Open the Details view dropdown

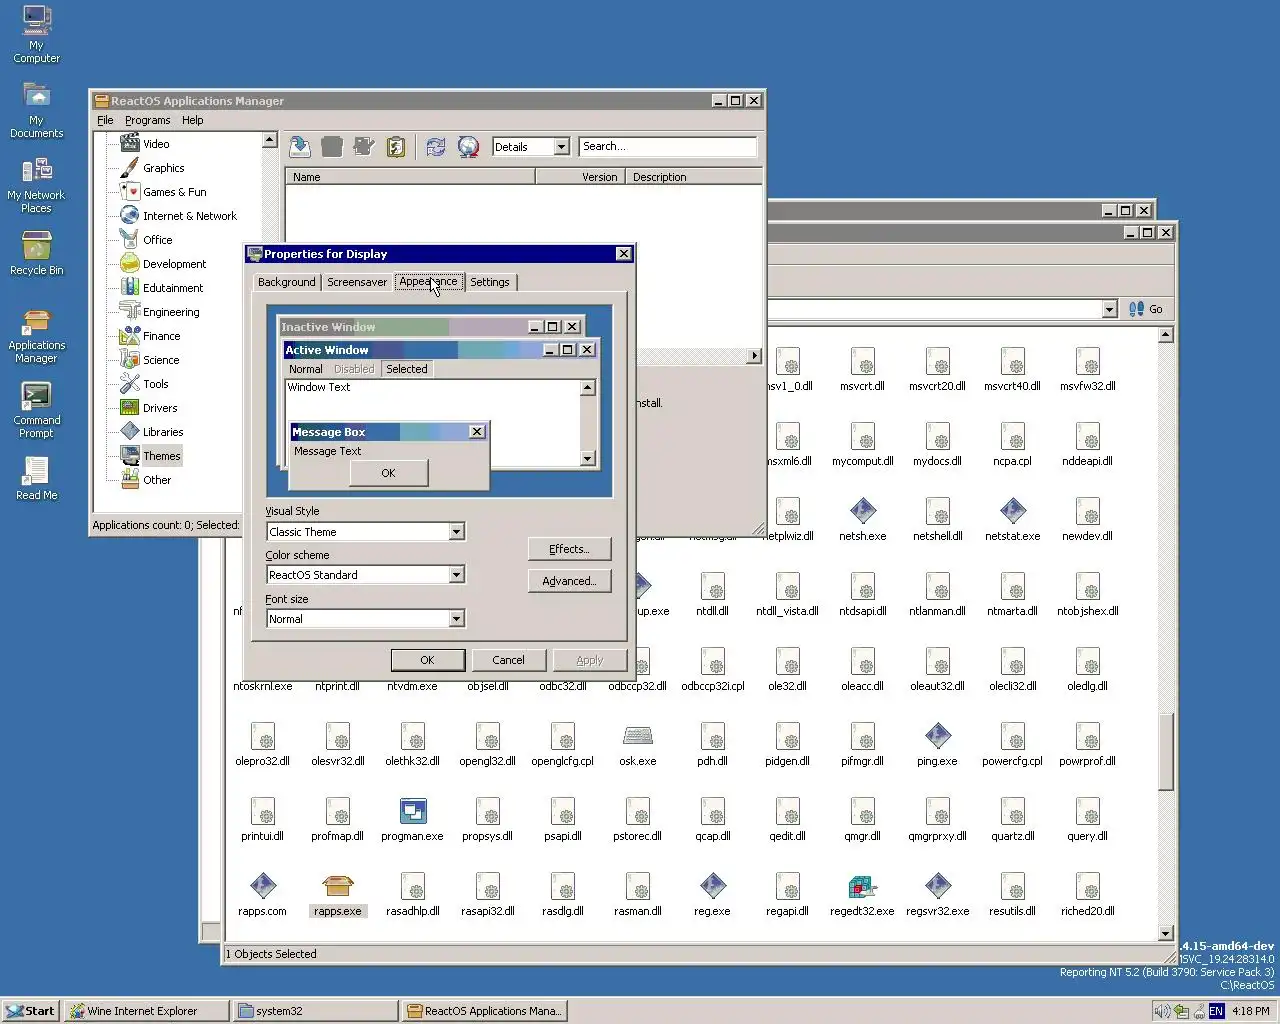pos(561,147)
